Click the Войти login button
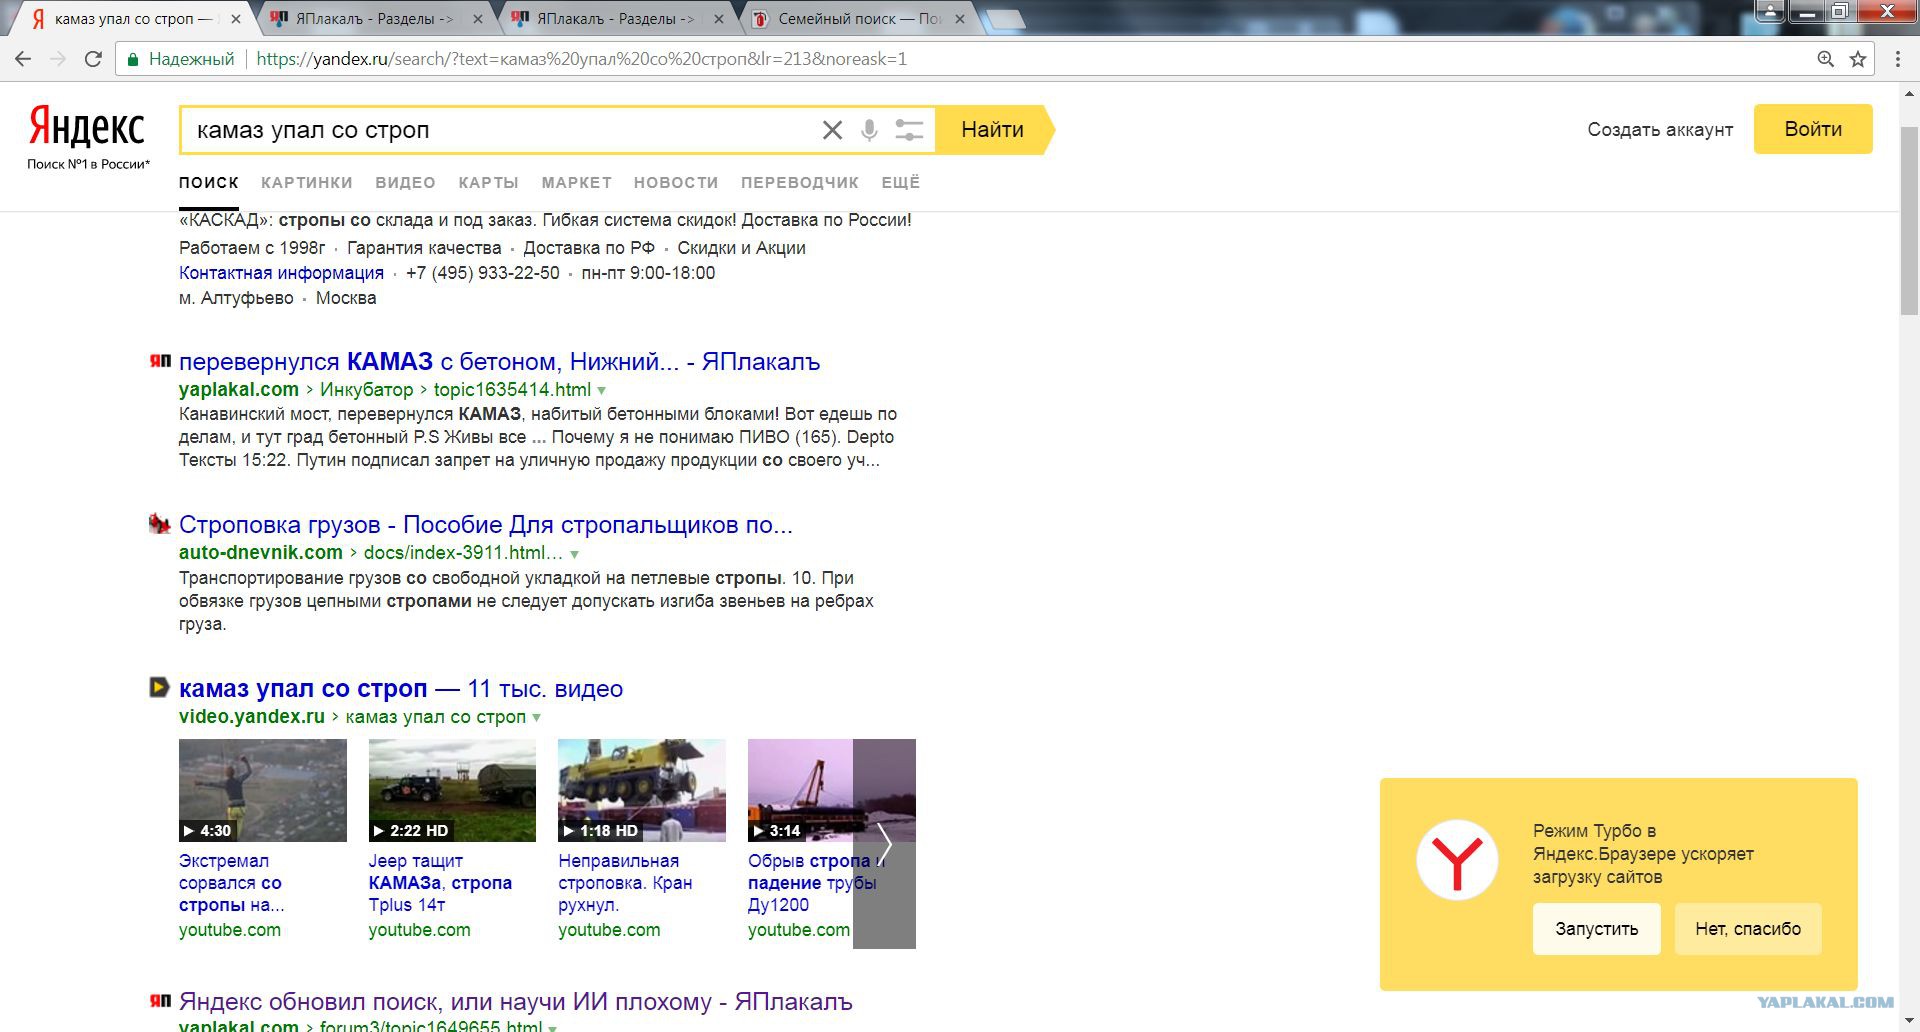1920x1032 pixels. pos(1813,129)
